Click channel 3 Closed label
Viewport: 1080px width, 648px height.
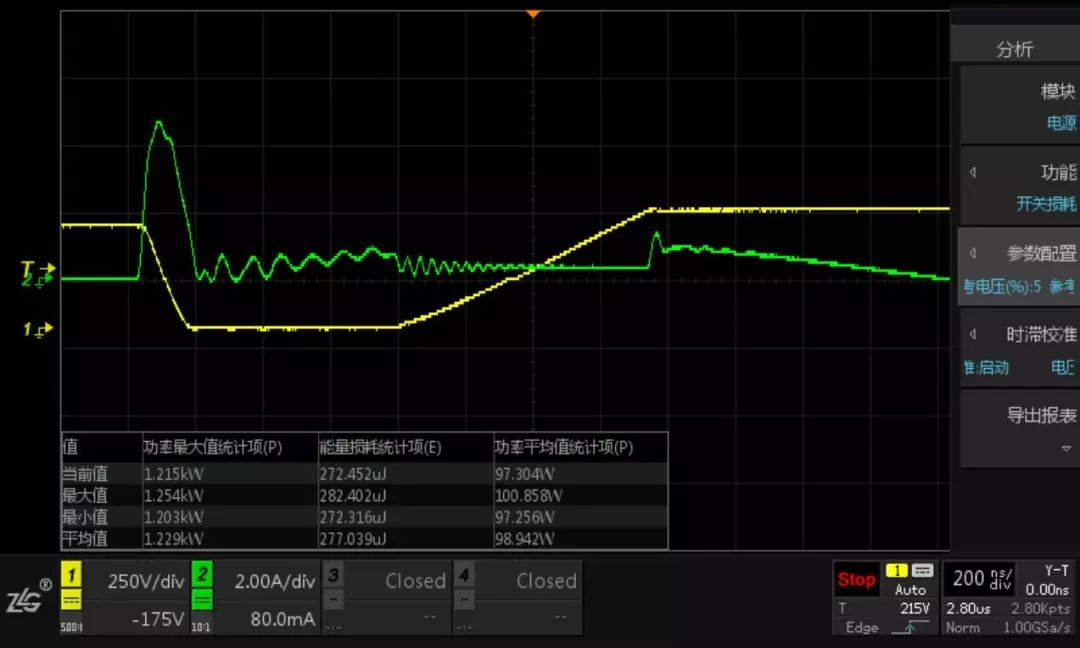[x=415, y=581]
